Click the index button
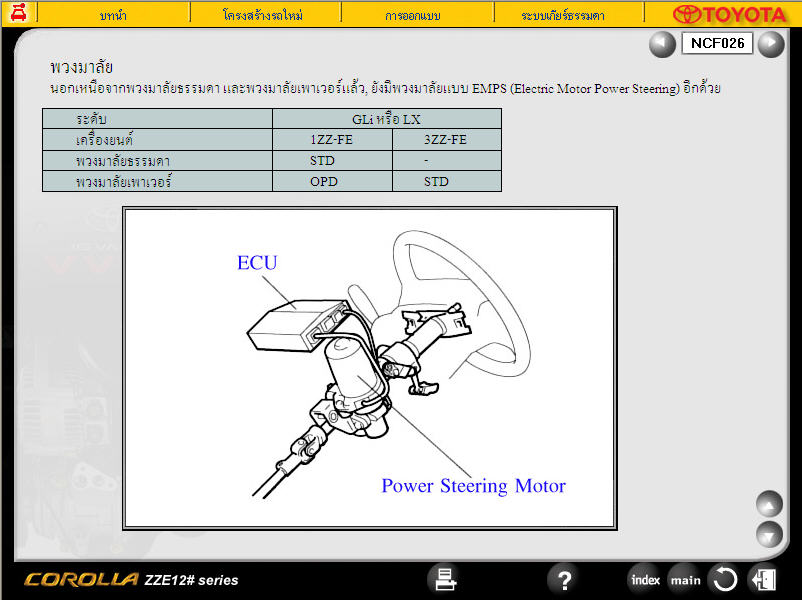 pos(644,580)
